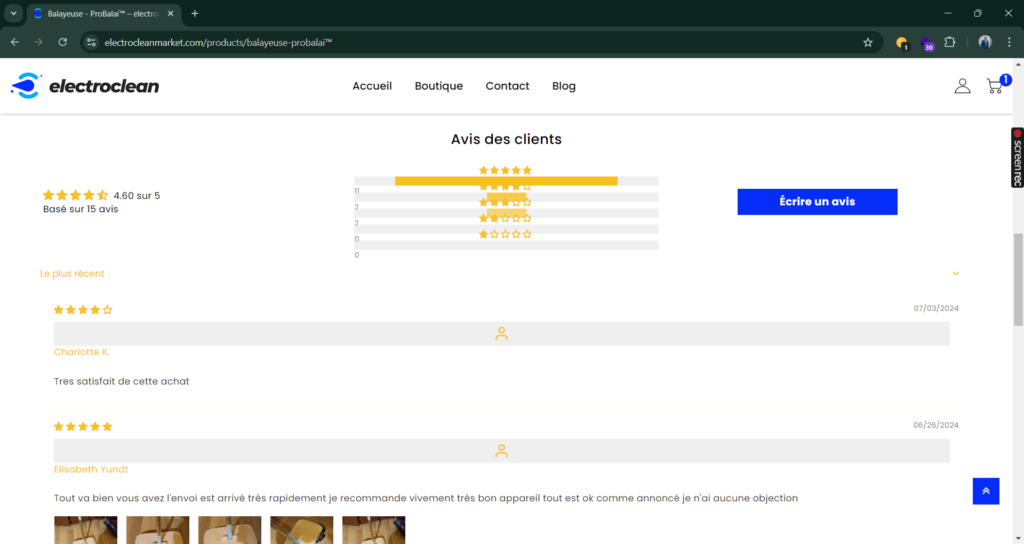Open the Chrome three-dot menu
The height and width of the screenshot is (544, 1024).
point(1009,42)
